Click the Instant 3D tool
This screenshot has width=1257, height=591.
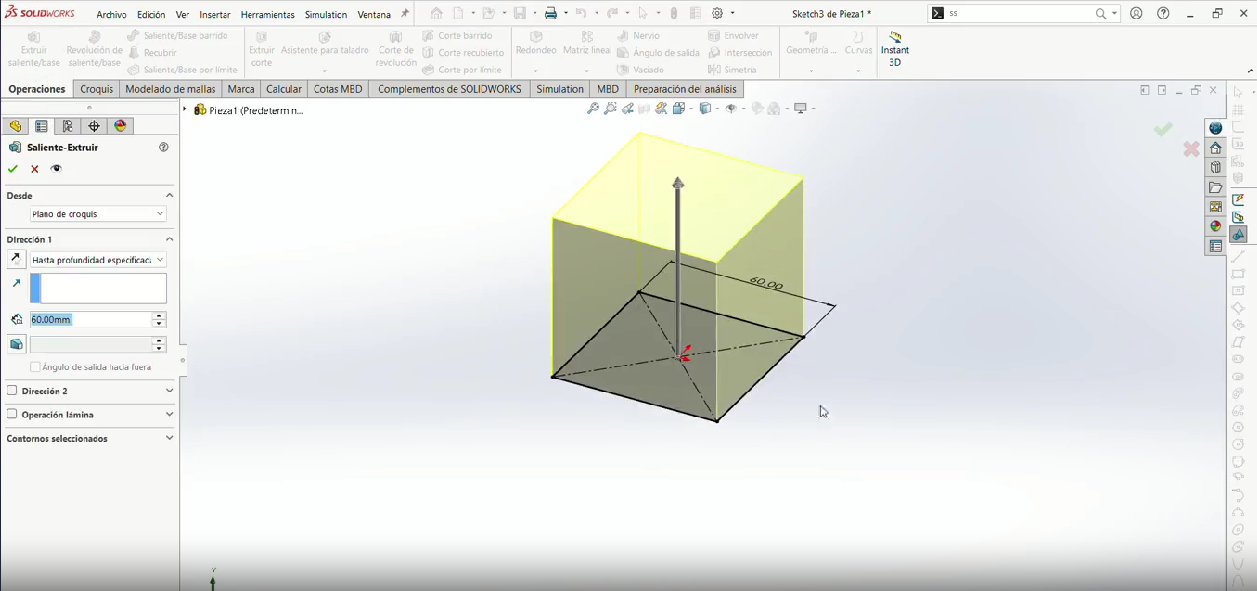tap(895, 49)
